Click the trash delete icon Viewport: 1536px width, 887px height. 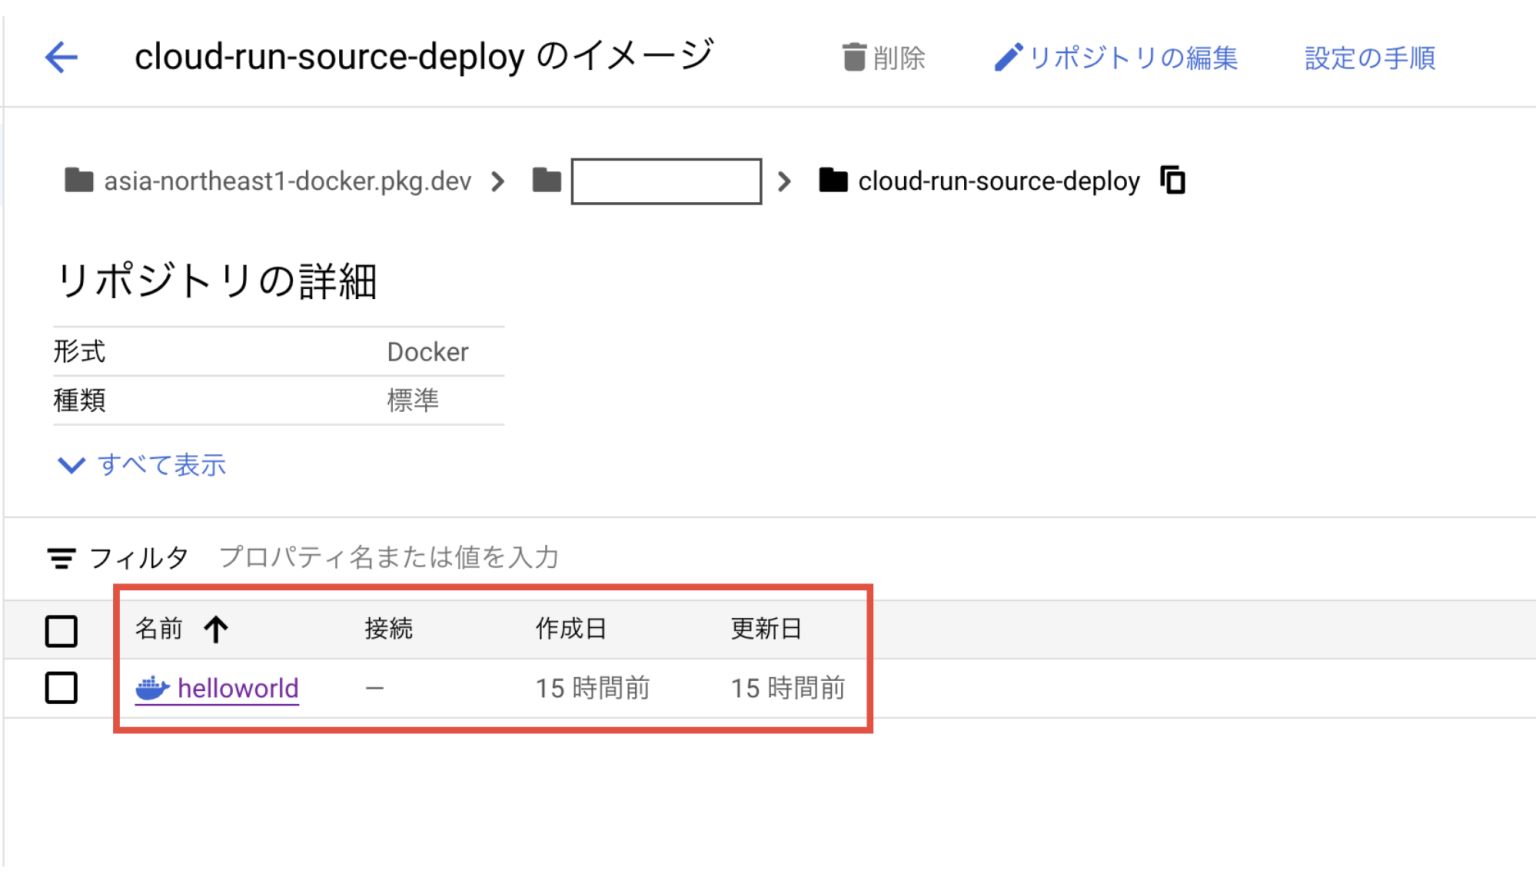[x=853, y=58]
